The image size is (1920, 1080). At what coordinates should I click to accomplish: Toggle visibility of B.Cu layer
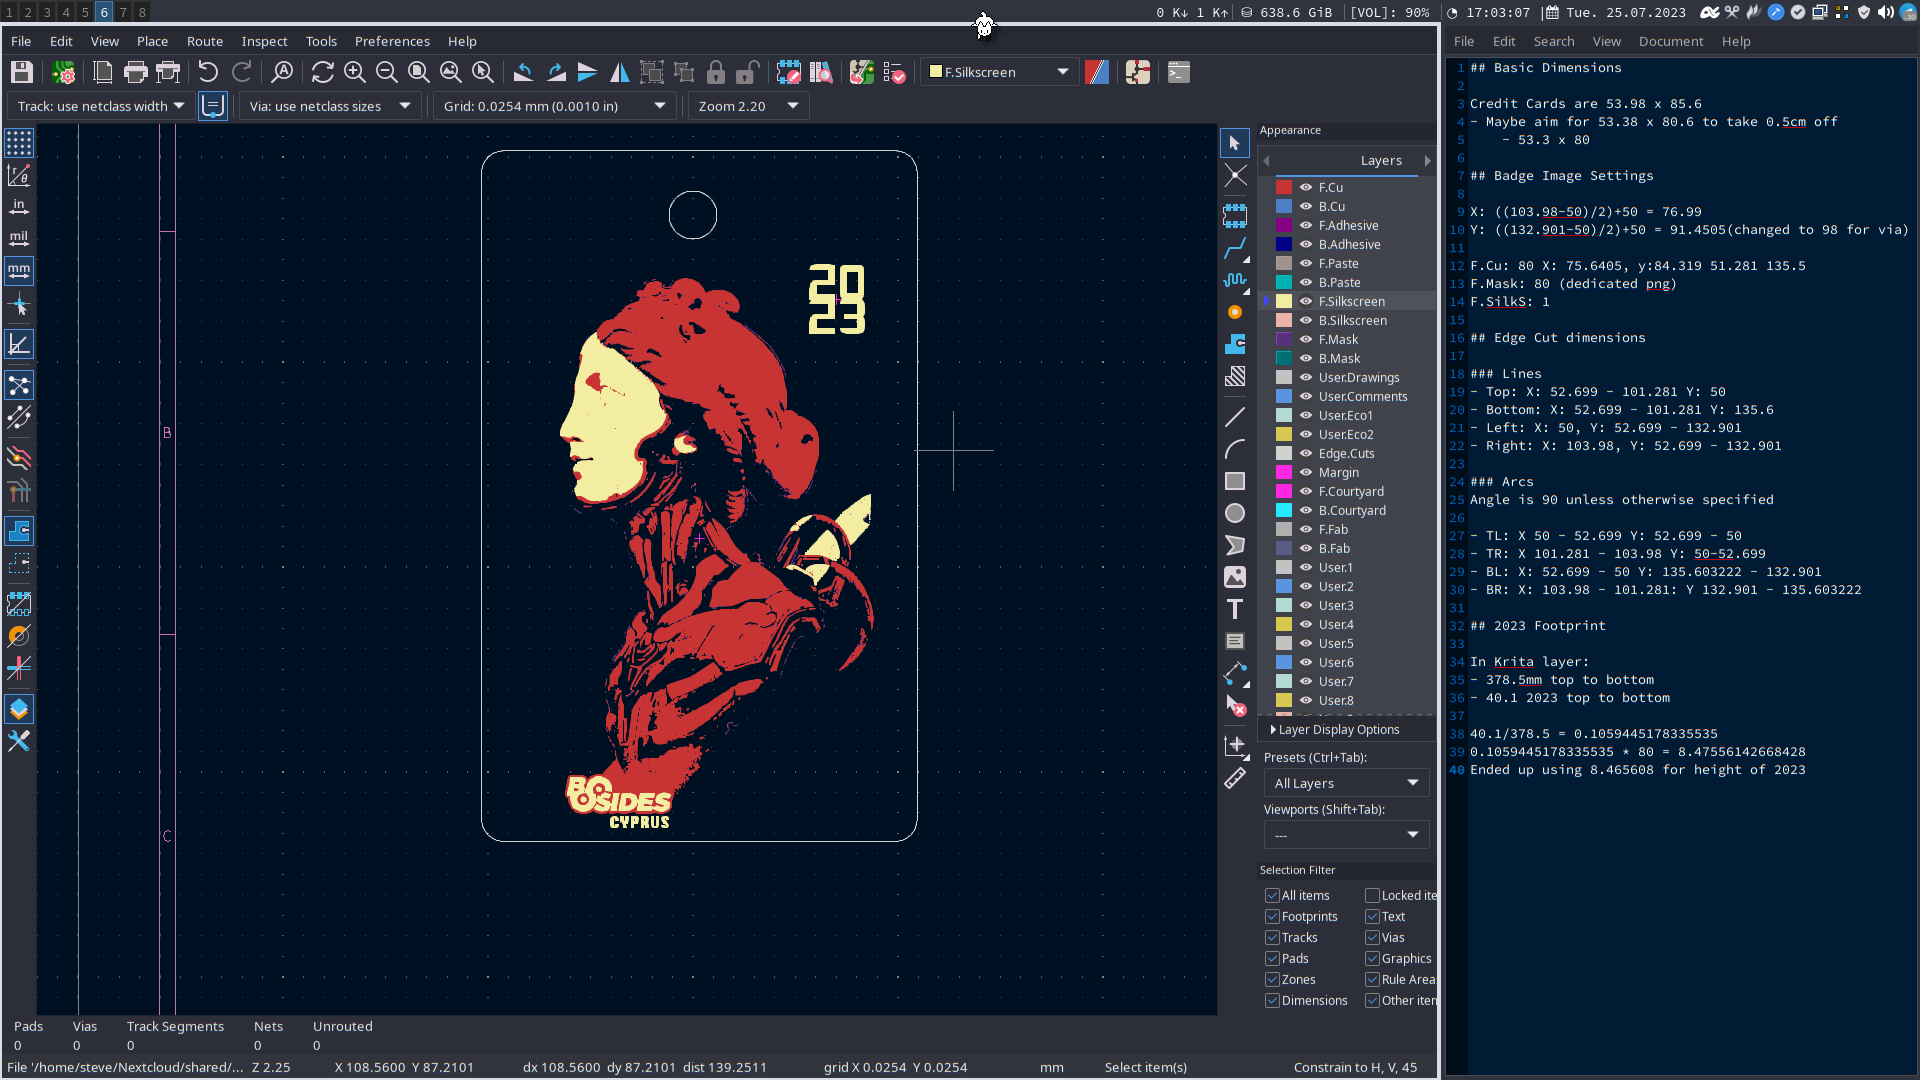click(x=1305, y=206)
